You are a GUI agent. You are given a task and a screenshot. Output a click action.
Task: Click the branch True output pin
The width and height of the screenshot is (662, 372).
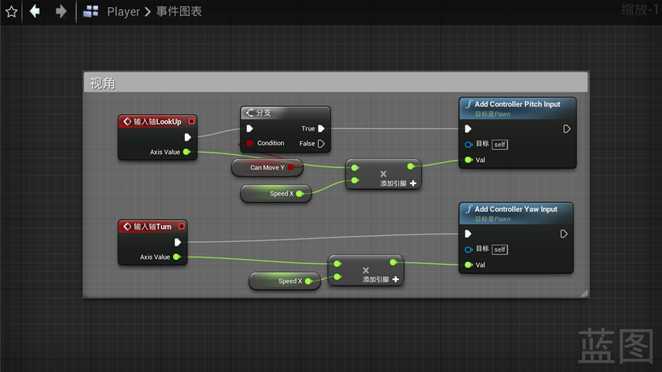pos(321,128)
